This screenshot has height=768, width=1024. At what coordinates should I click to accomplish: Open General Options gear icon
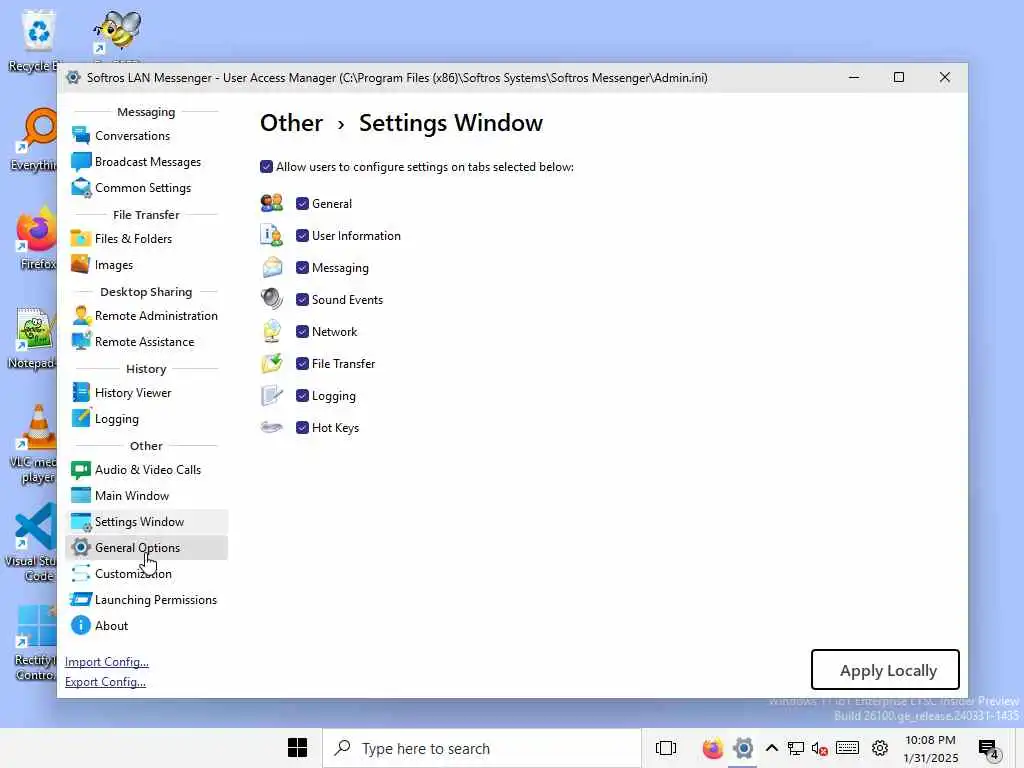tap(81, 547)
